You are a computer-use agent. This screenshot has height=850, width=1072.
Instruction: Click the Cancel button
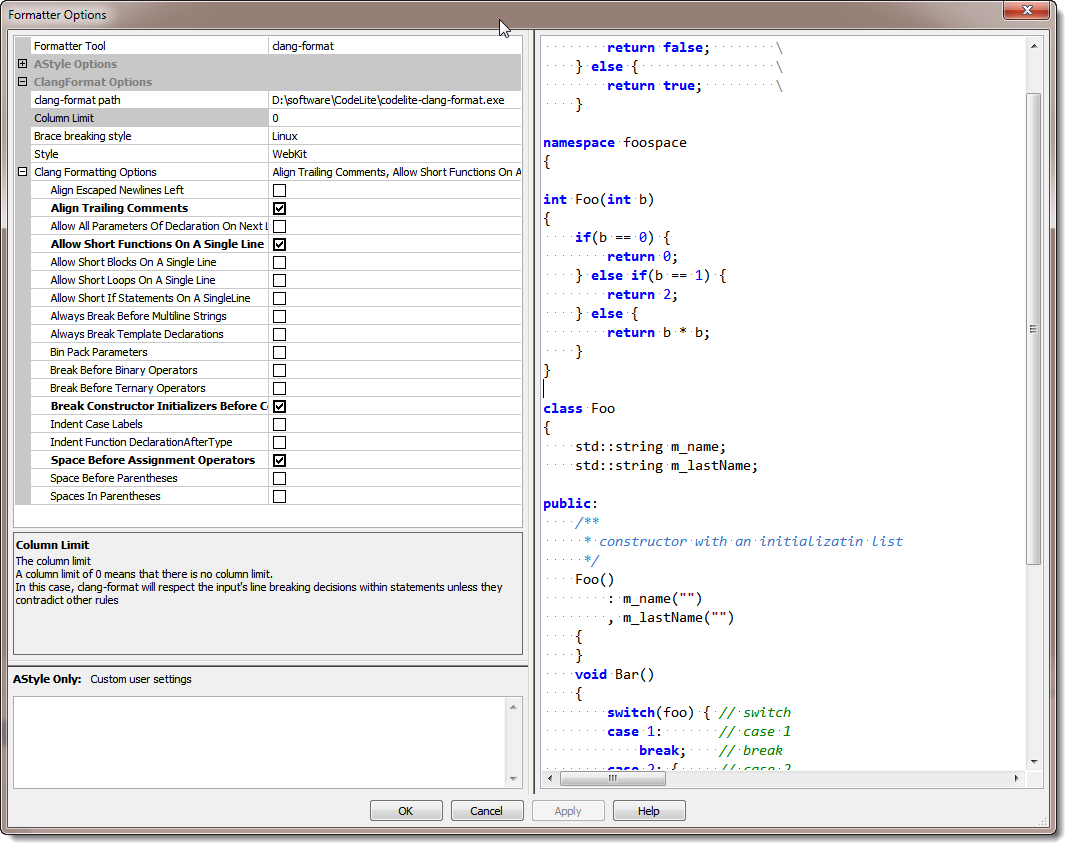[x=487, y=810]
